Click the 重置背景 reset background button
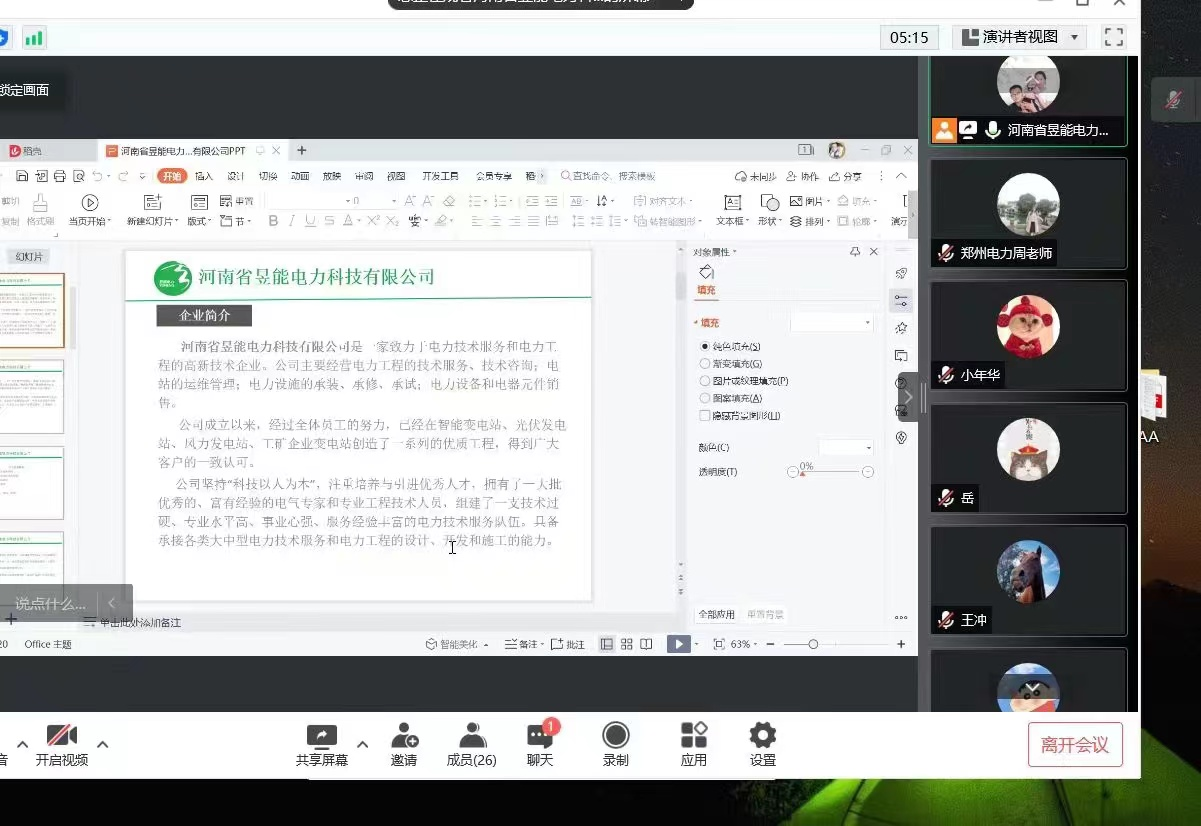This screenshot has width=1201, height=826. [765, 614]
